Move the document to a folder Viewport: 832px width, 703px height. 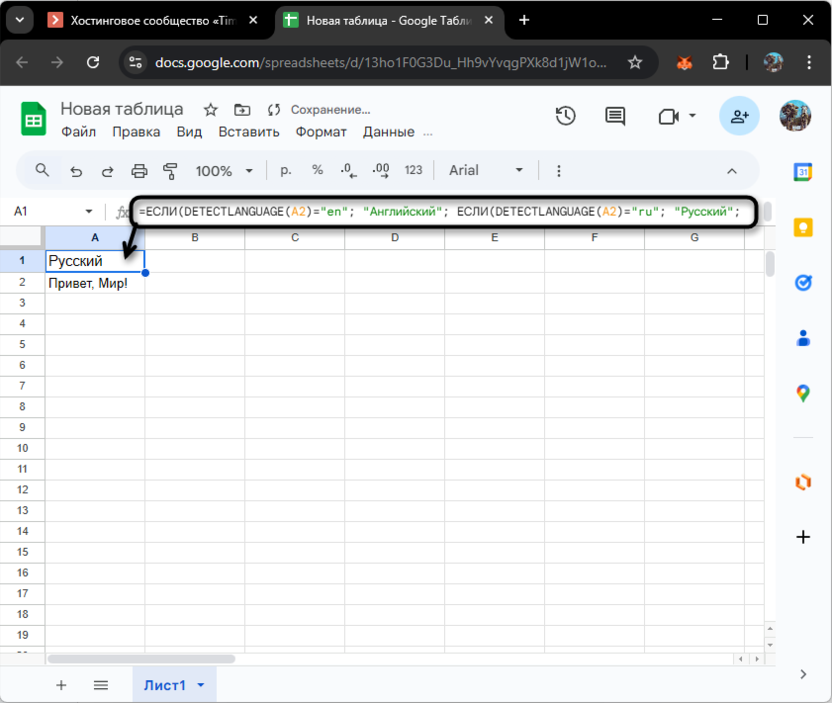(242, 110)
